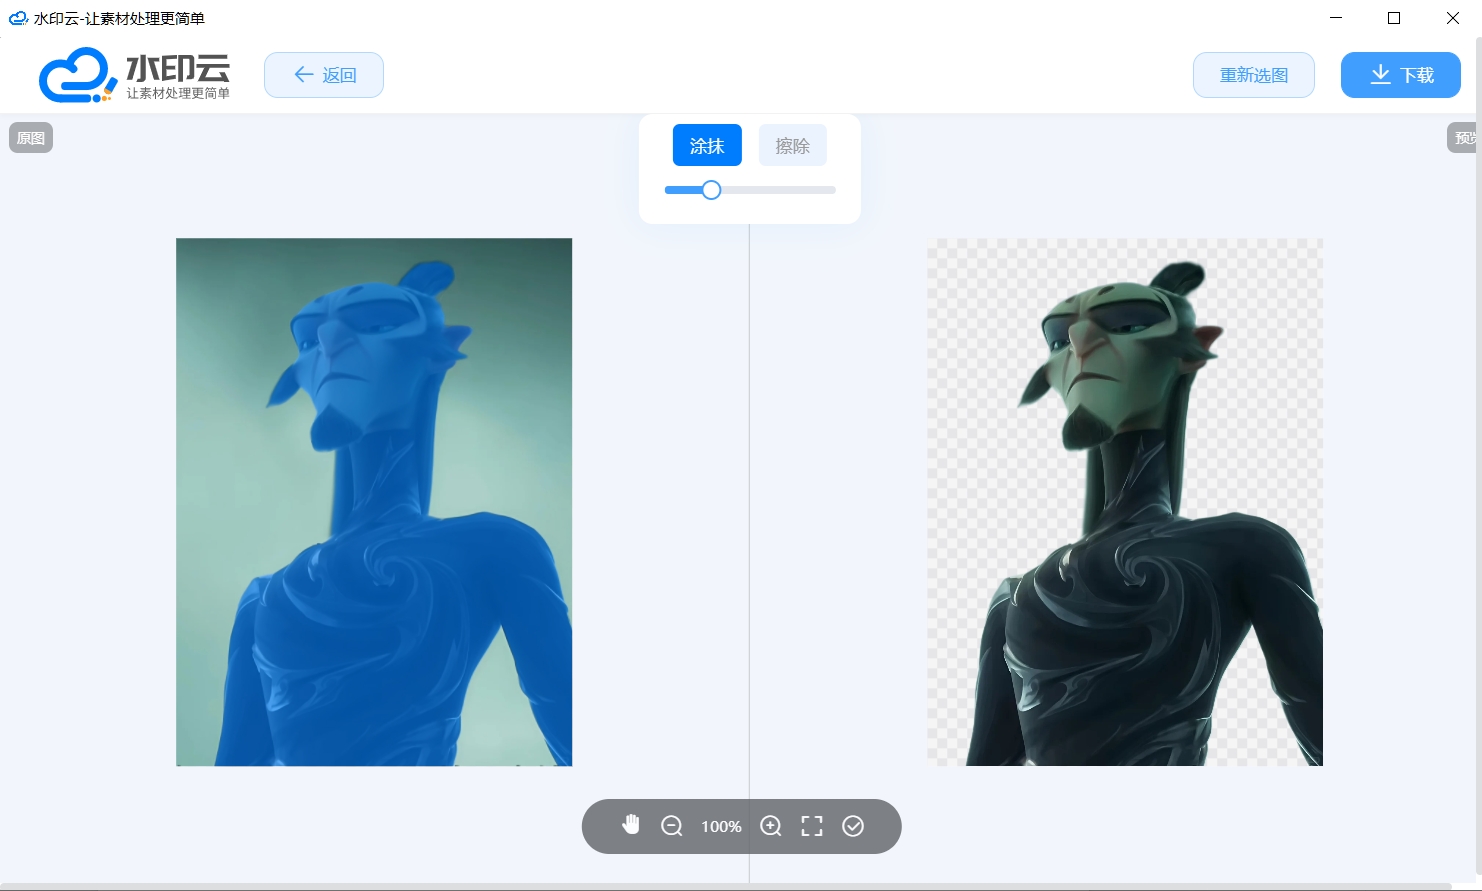The height and width of the screenshot is (891, 1482).
Task: Confirm edits with the checkmark icon
Action: pyautogui.click(x=853, y=826)
